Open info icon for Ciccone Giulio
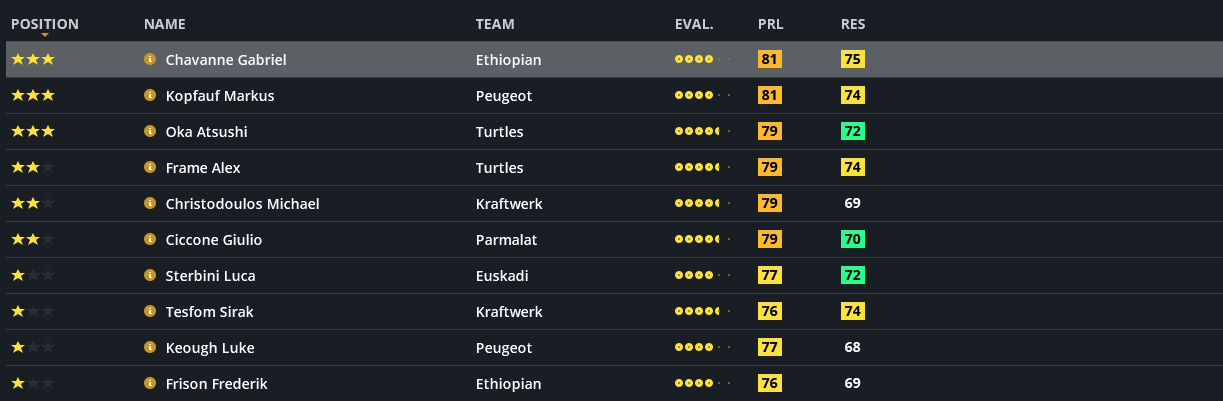The image size is (1223, 401). 150,240
